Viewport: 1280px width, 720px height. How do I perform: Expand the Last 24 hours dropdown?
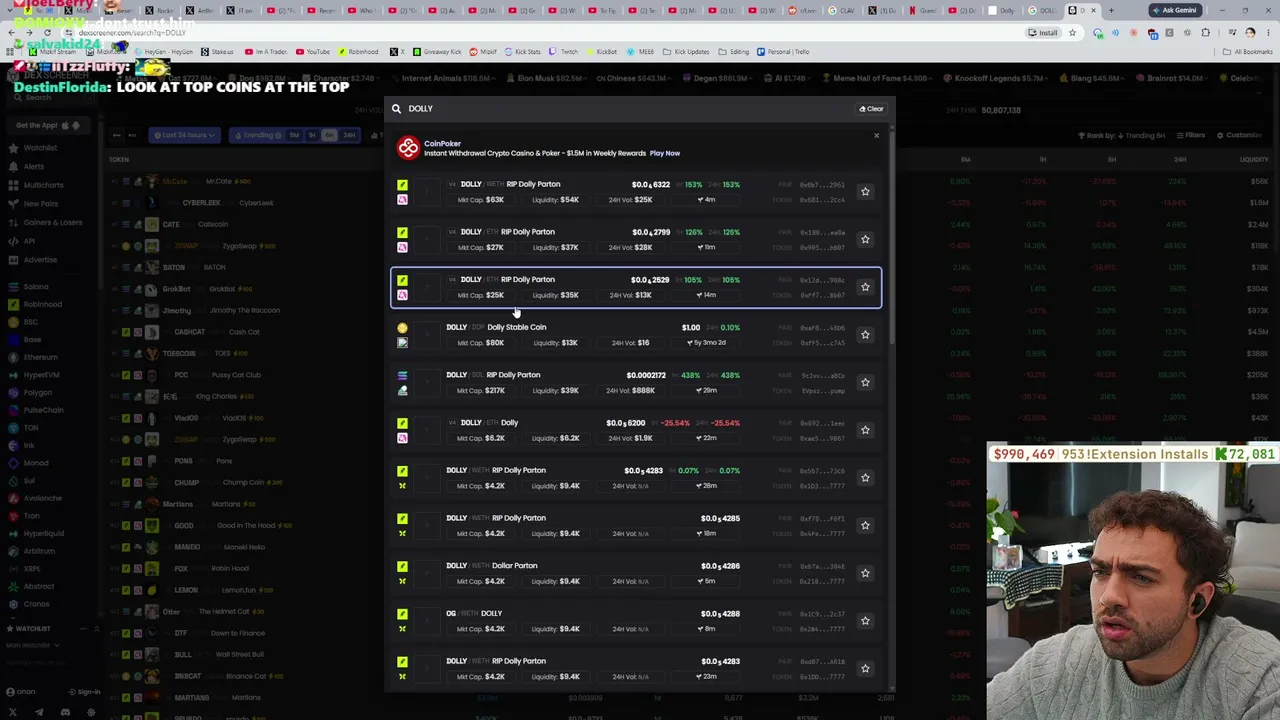[x=184, y=135]
